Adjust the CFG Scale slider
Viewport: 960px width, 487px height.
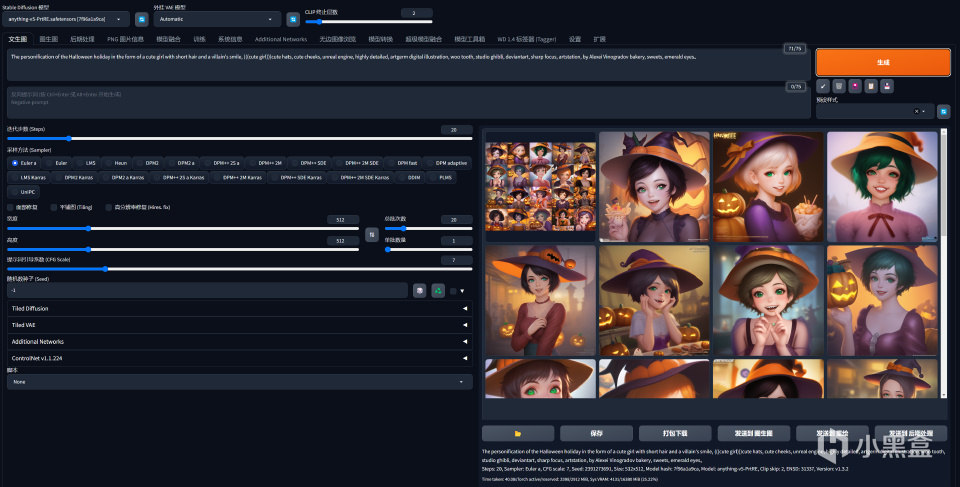coord(239,269)
